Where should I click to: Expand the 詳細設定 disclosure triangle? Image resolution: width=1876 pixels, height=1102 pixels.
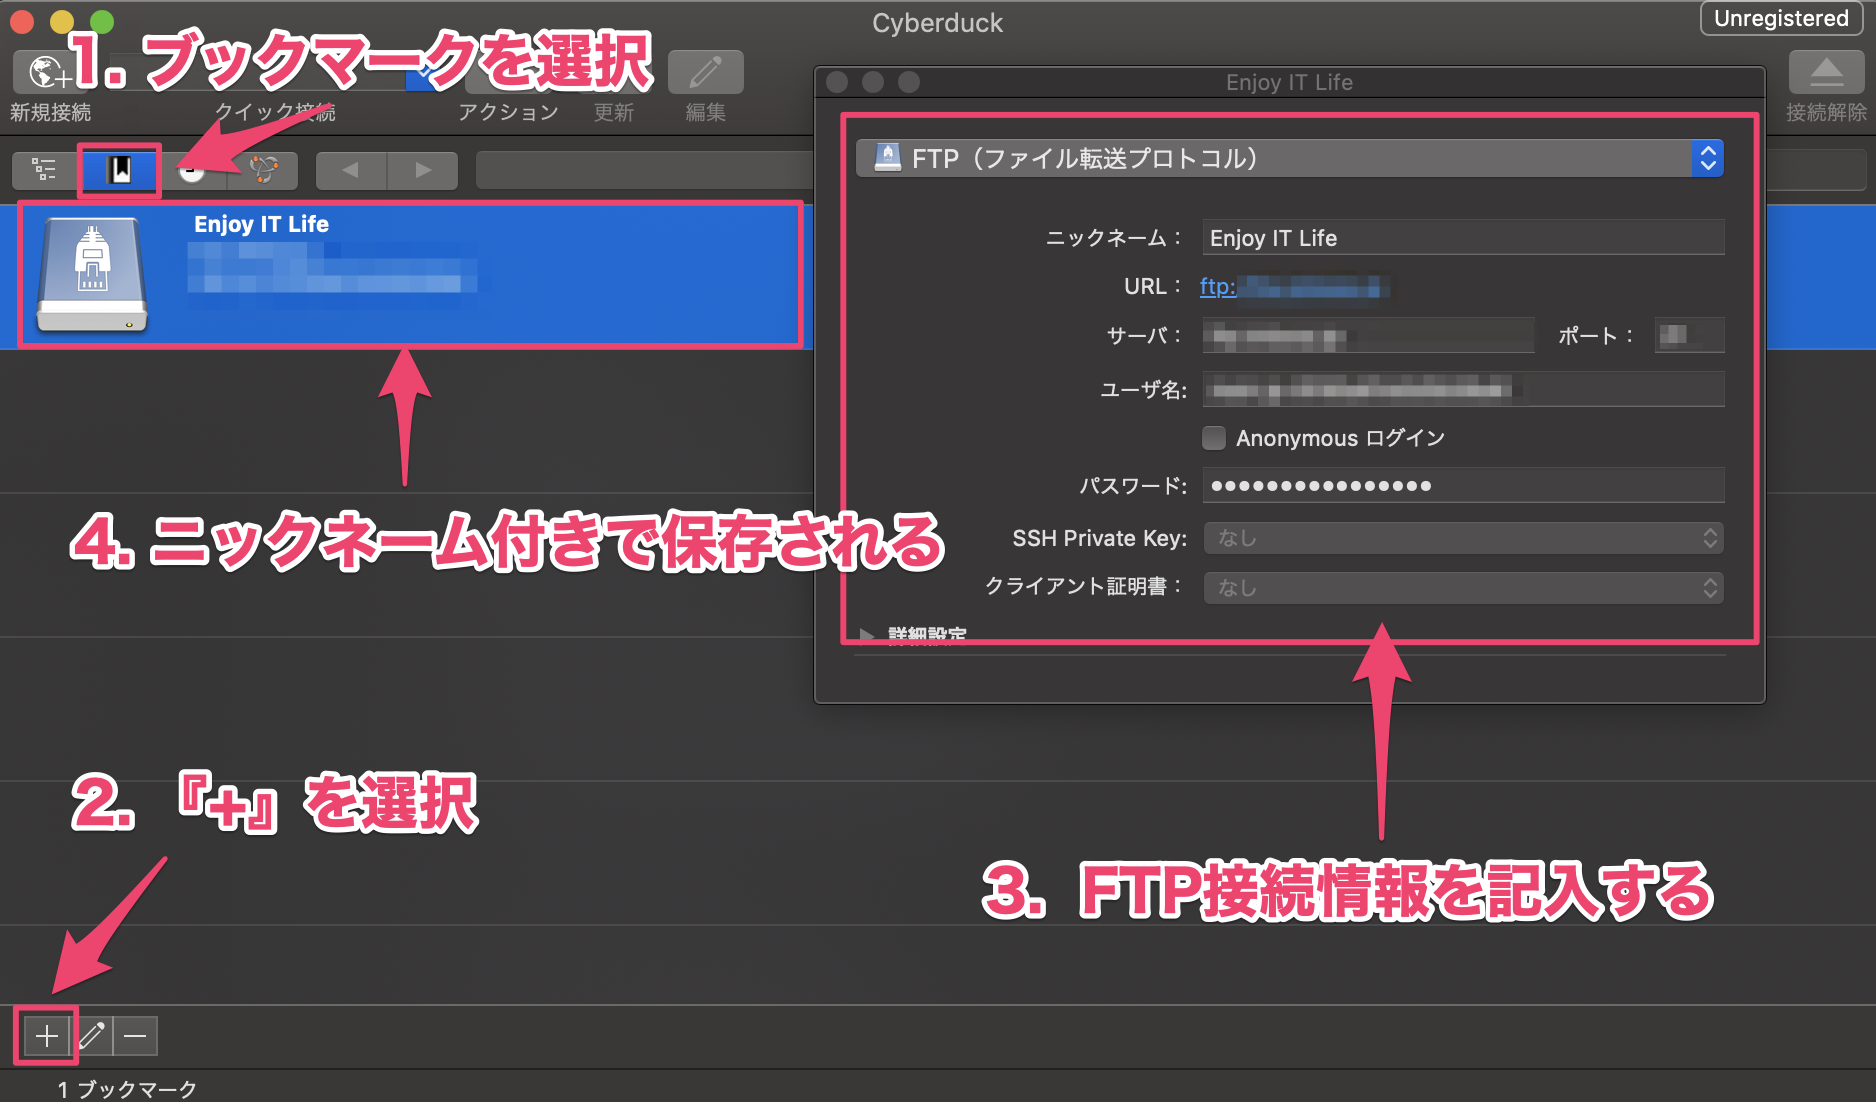(866, 634)
